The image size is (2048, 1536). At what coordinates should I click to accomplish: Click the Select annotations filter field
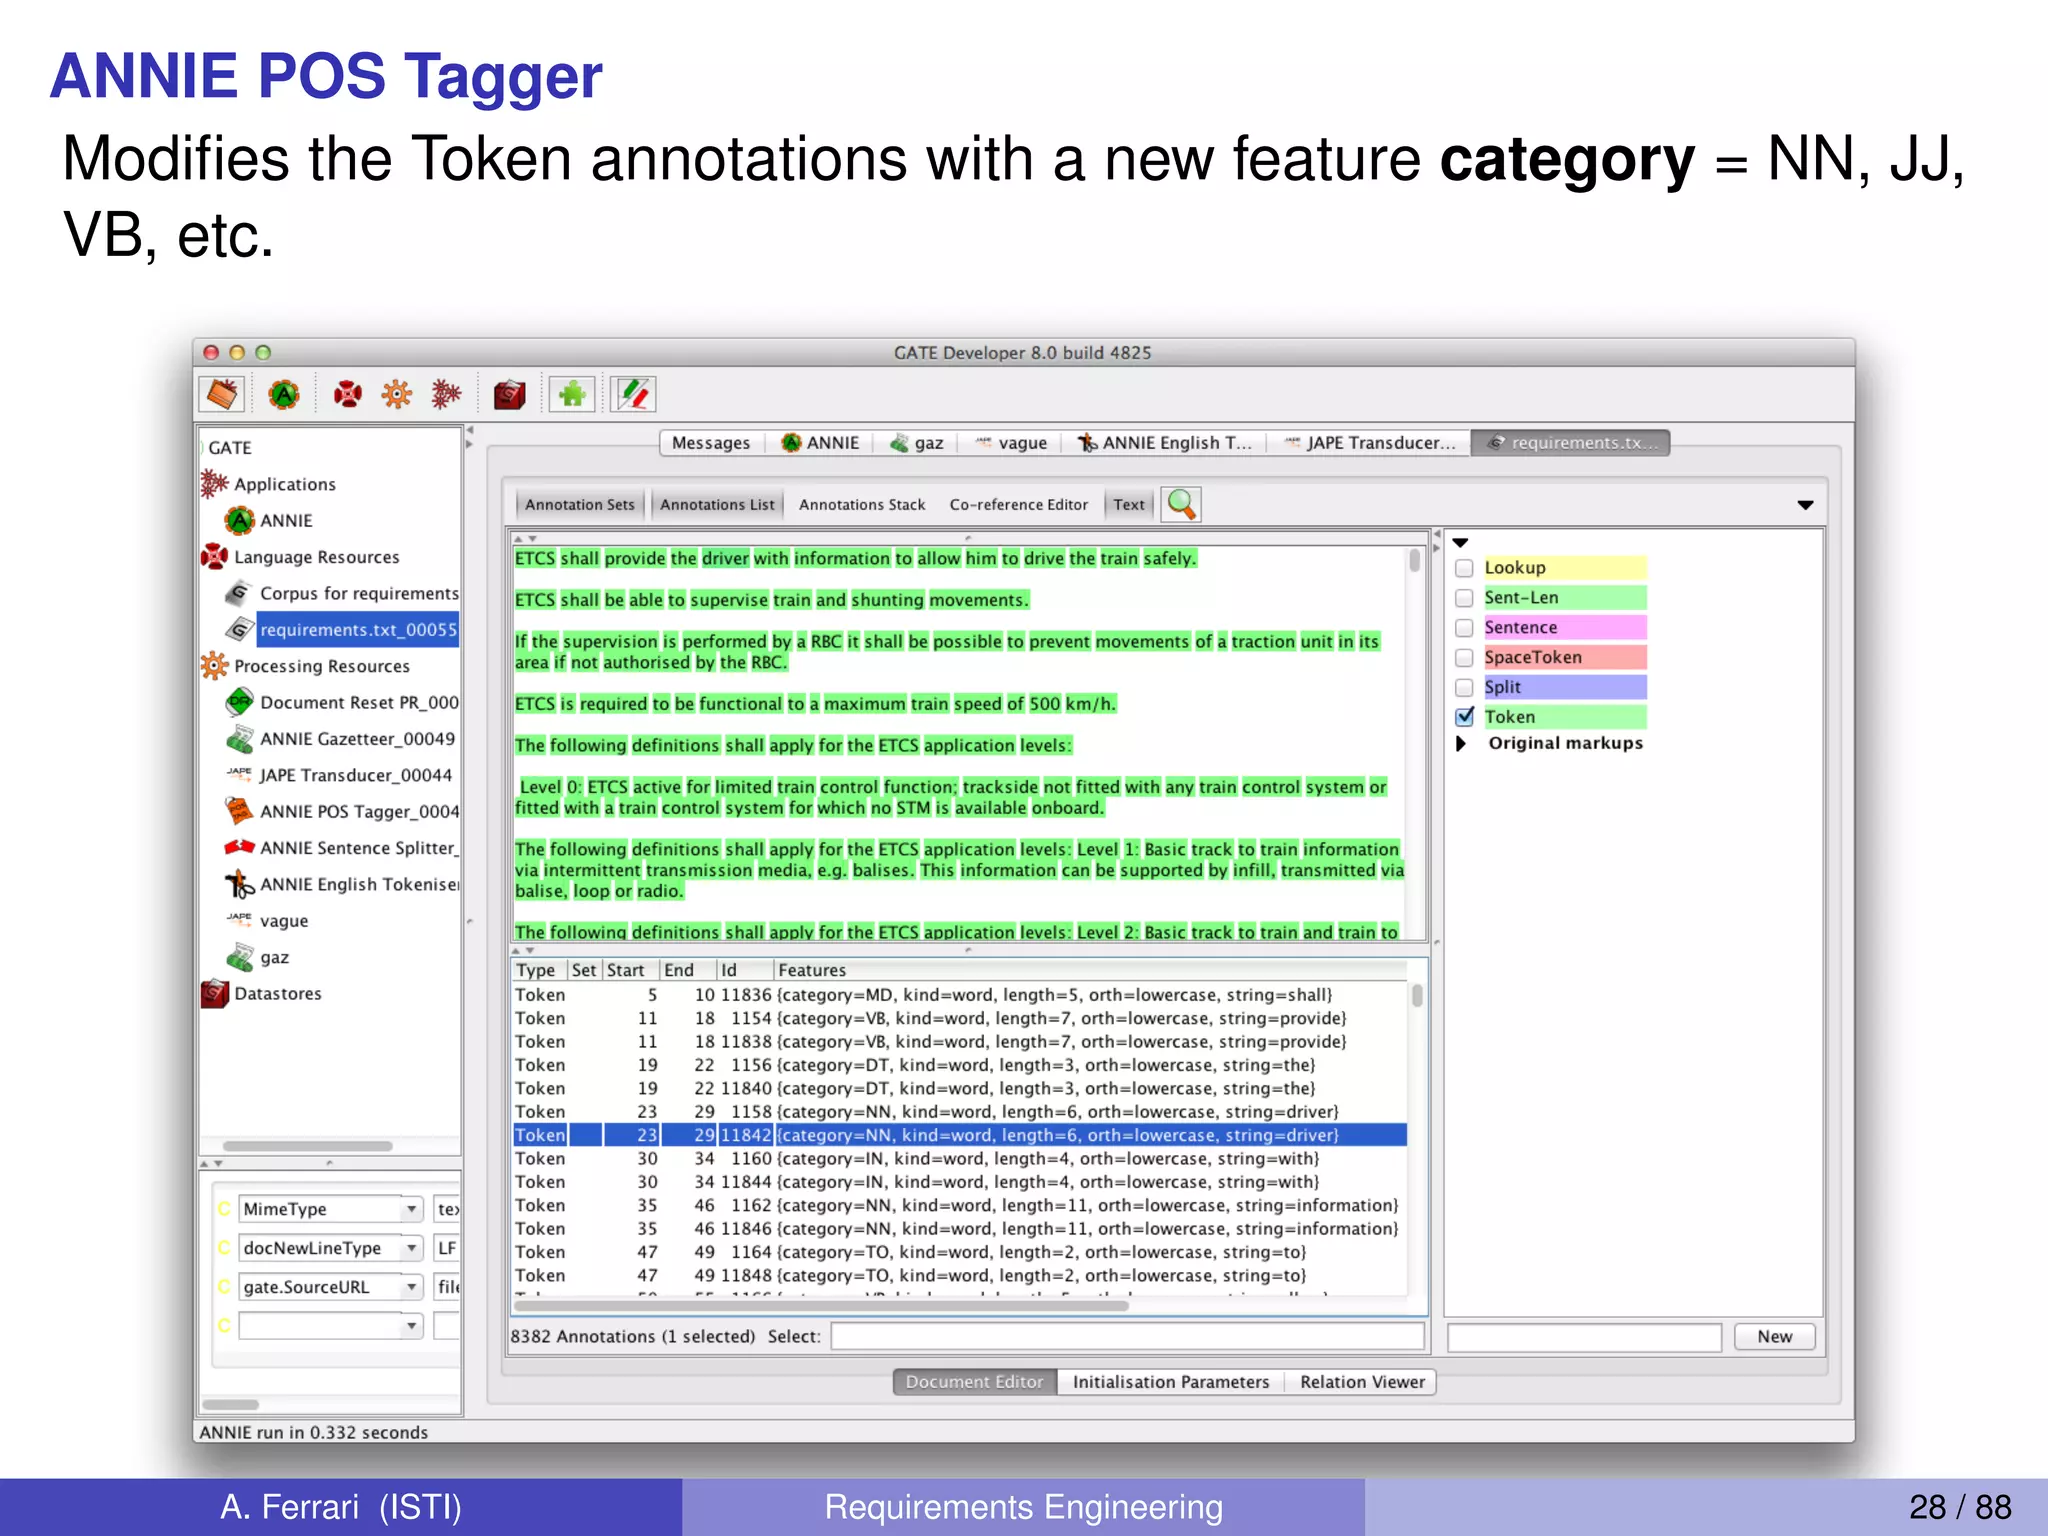pos(1127,1336)
